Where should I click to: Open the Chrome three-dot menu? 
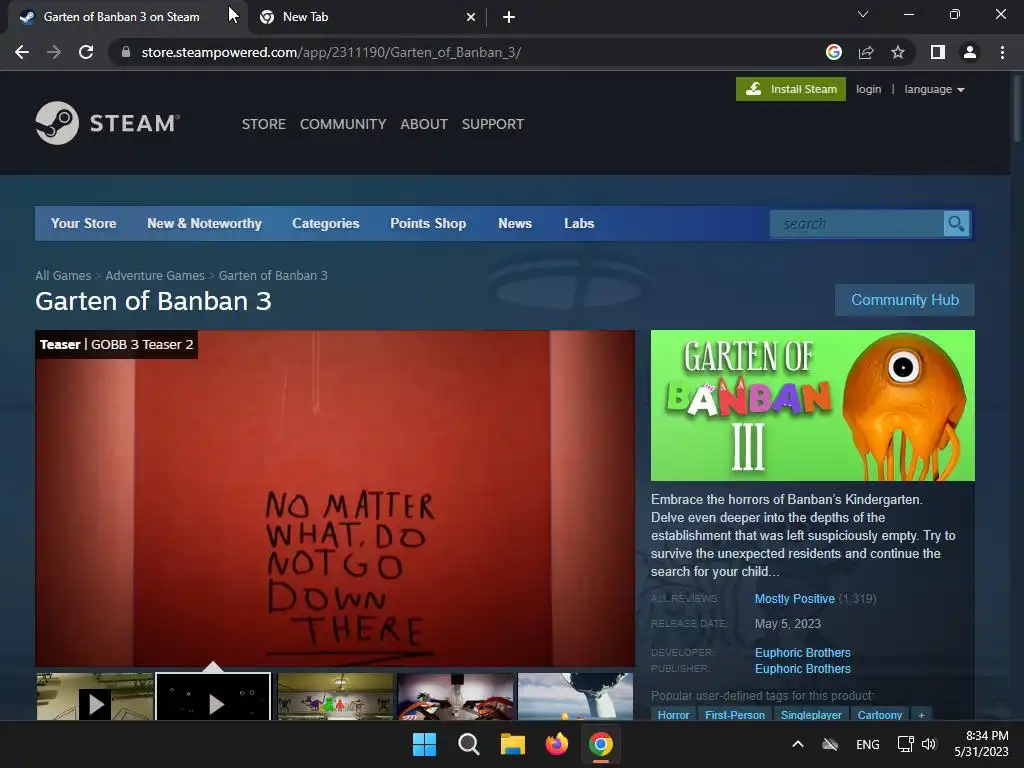coord(1002,52)
